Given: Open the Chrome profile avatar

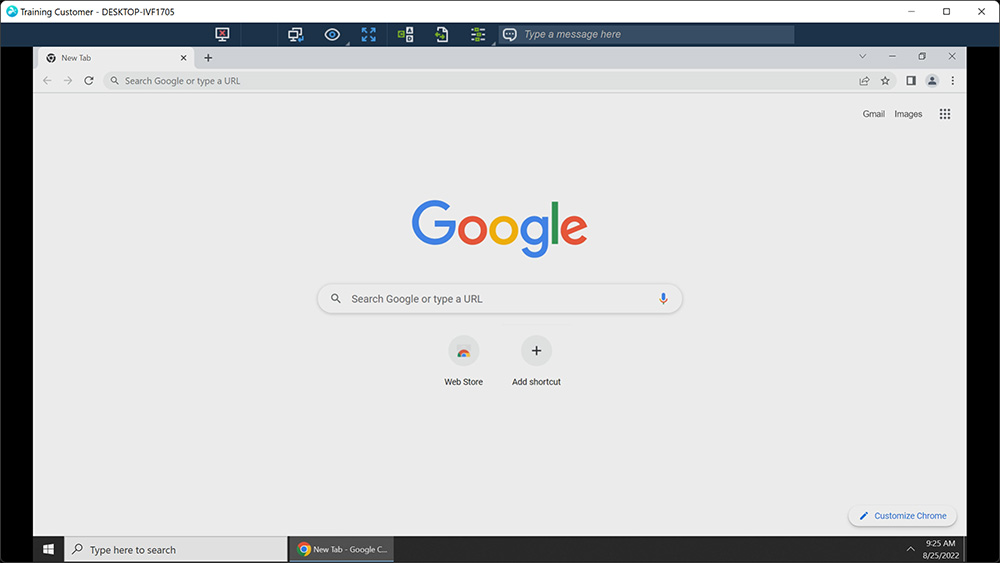Looking at the screenshot, I should (932, 81).
